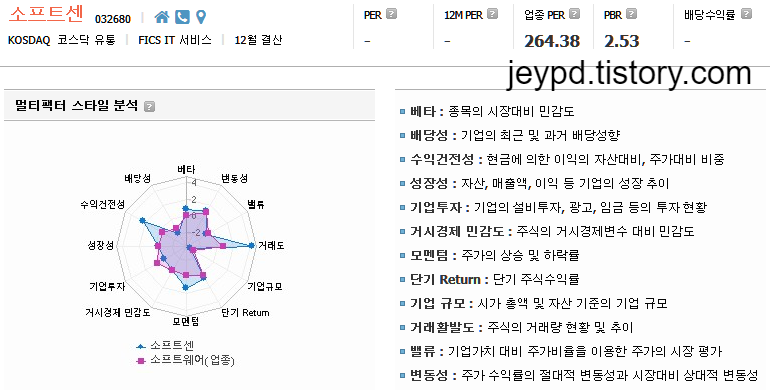The height and width of the screenshot is (390, 770).
Task: Click the 단기 Return definition line
Action: (x=490, y=279)
